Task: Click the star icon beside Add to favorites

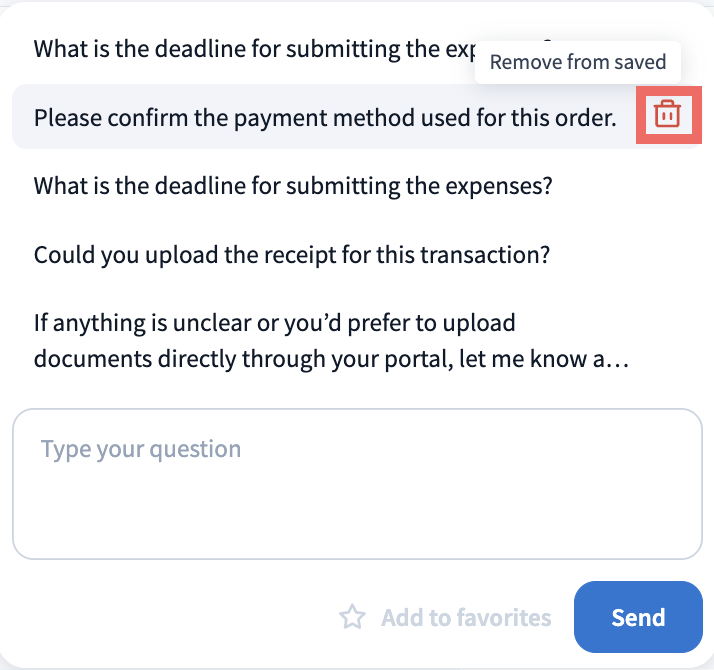Action: pyautogui.click(x=352, y=617)
